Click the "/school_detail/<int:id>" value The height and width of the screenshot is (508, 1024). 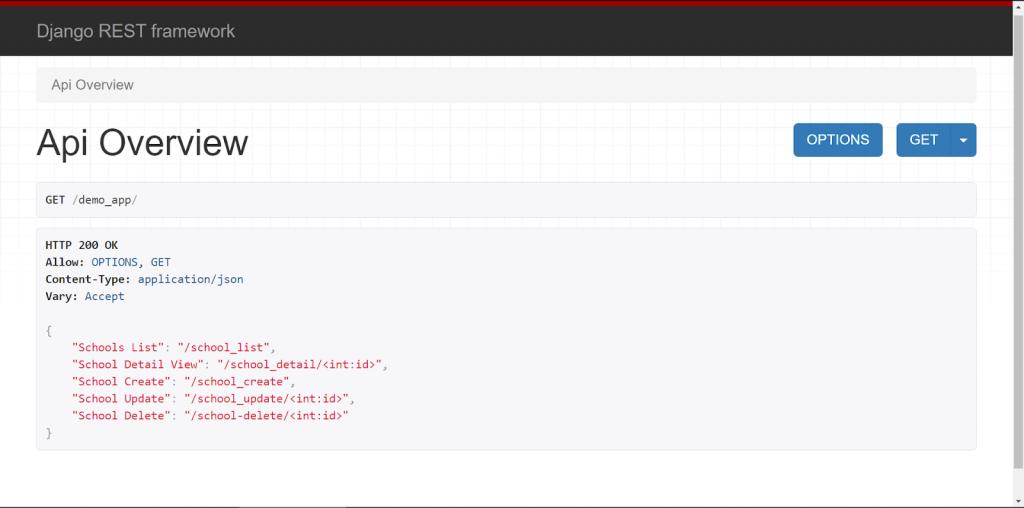[x=299, y=364]
